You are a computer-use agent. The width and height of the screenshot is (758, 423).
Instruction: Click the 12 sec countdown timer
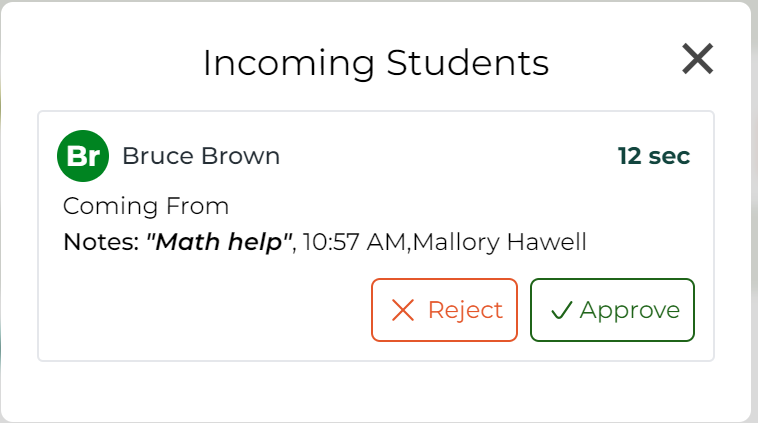point(654,156)
